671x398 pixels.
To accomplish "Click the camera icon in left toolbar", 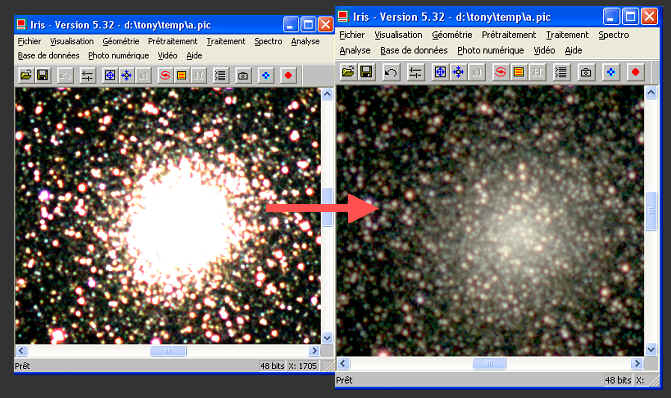I will point(243,76).
